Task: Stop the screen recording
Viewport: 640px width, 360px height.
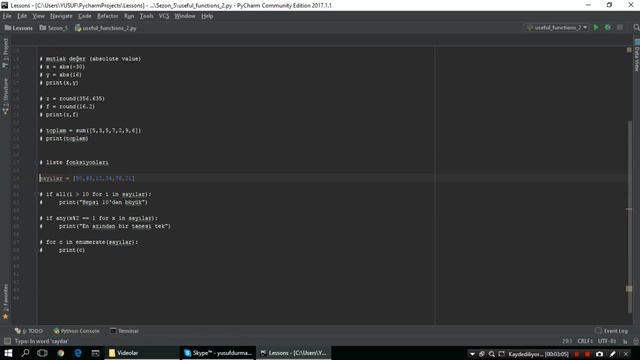Action: coord(587,354)
